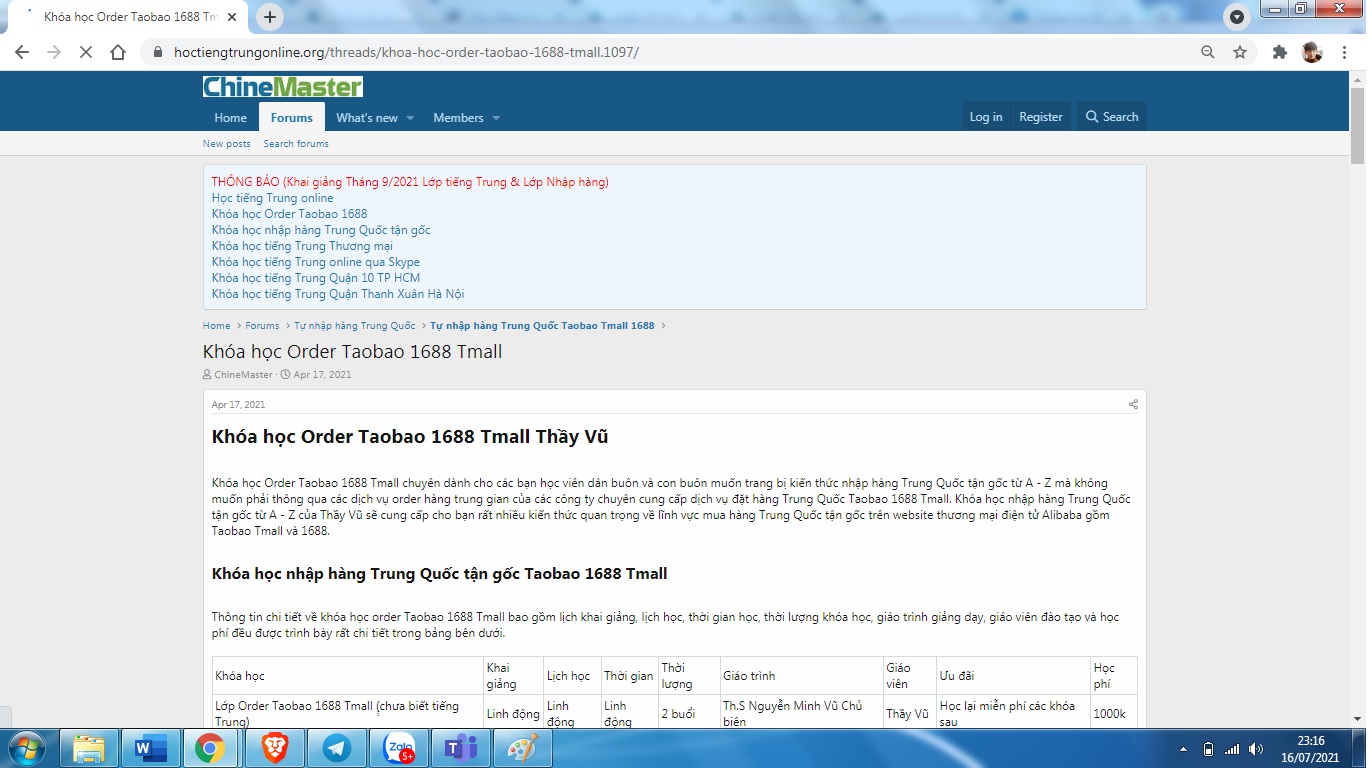
Task: Open a new browser tab
Action: pyautogui.click(x=270, y=17)
